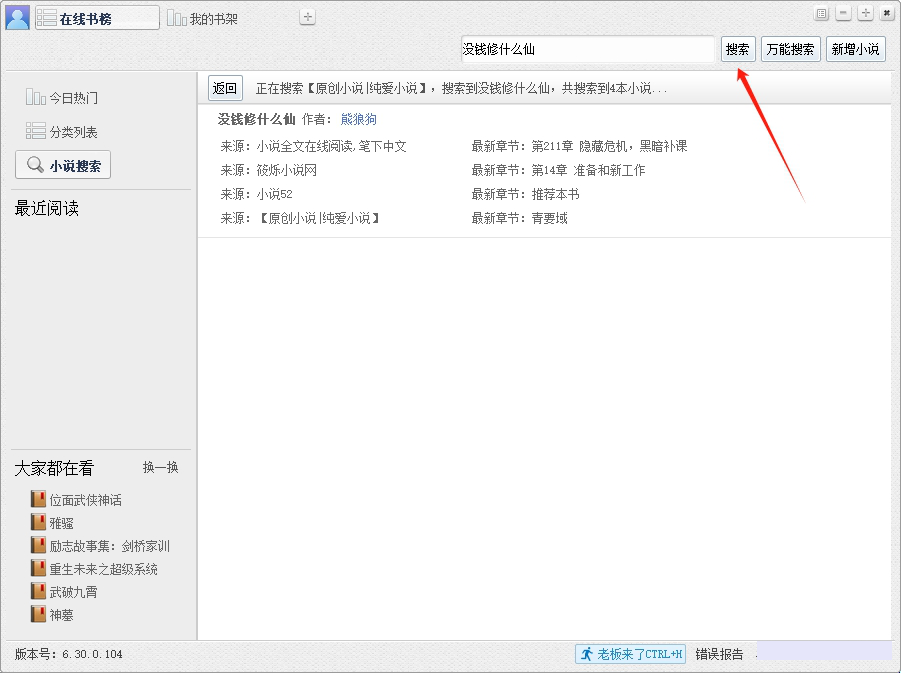Click the 老板来了 CTRL+H boss key

630,654
